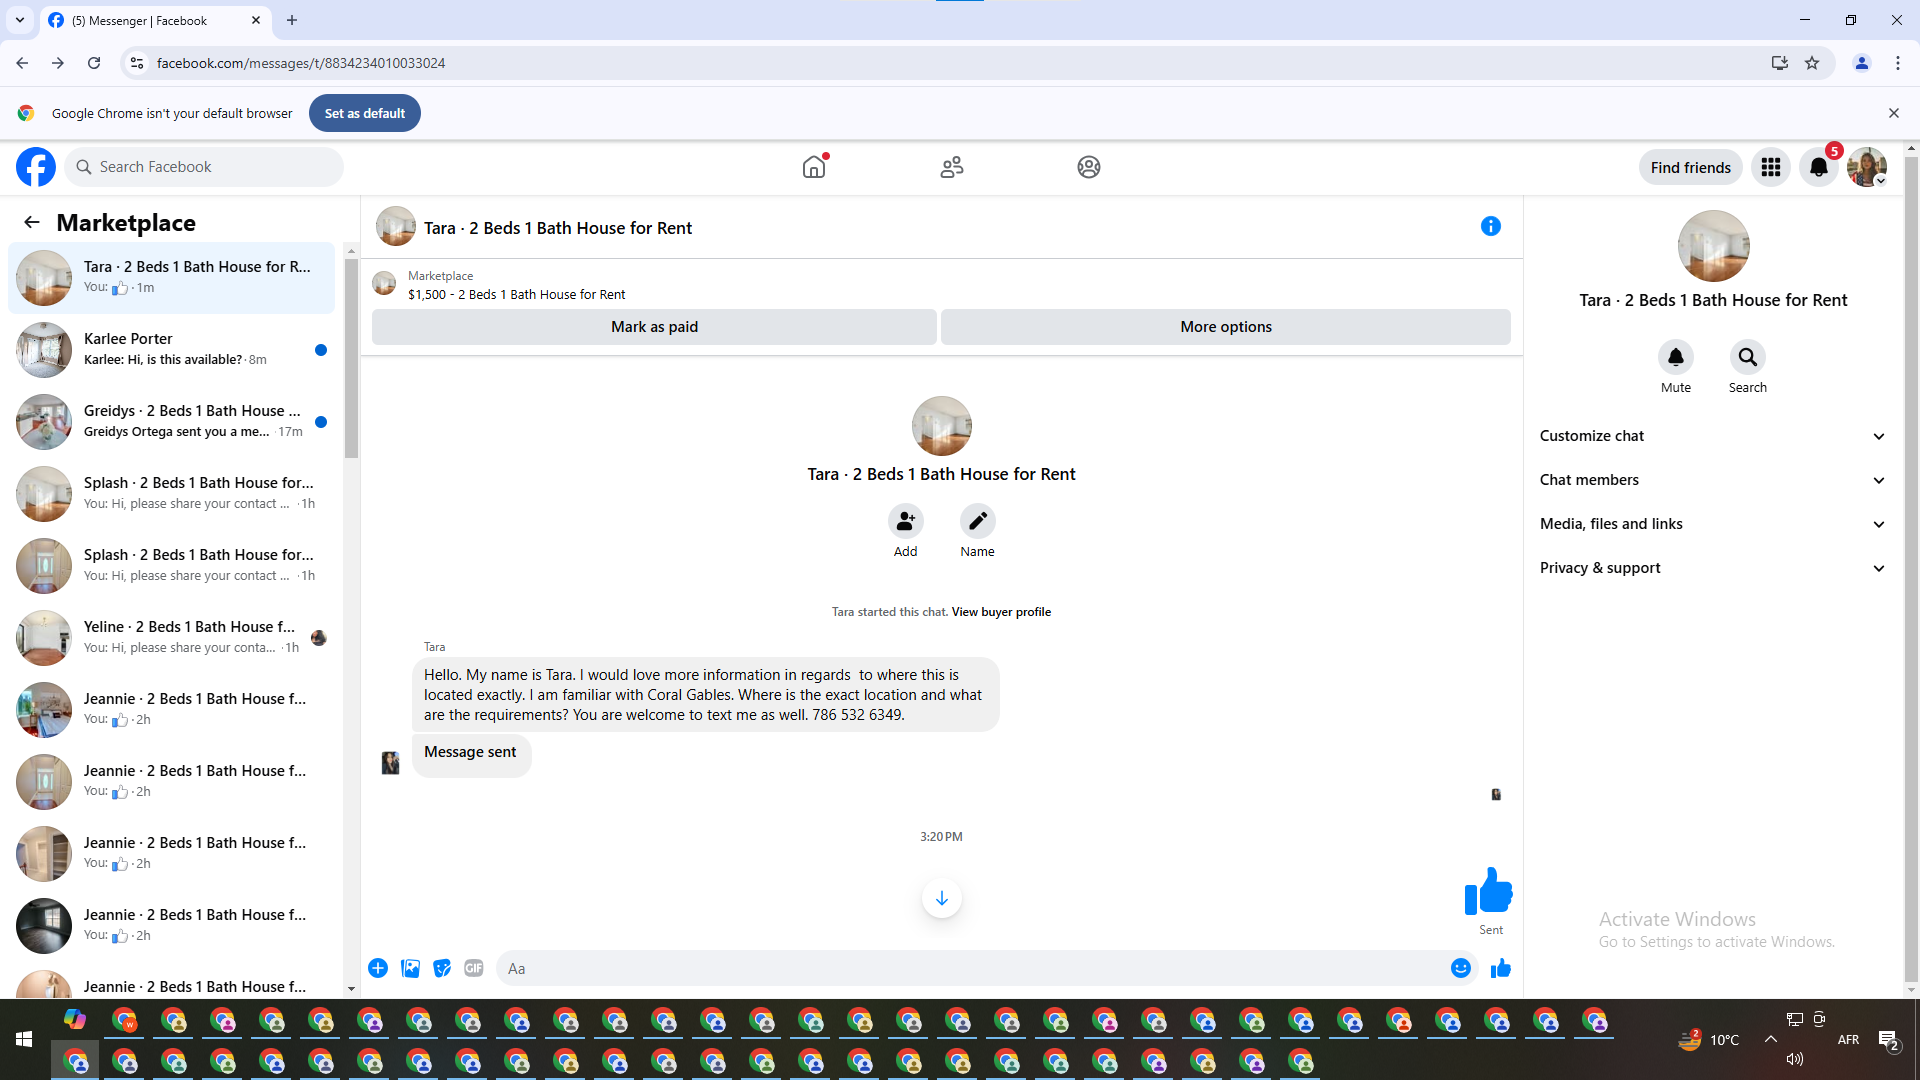The image size is (1920, 1080).
Task: Open the $1,500 listing title link
Action: tap(517, 295)
